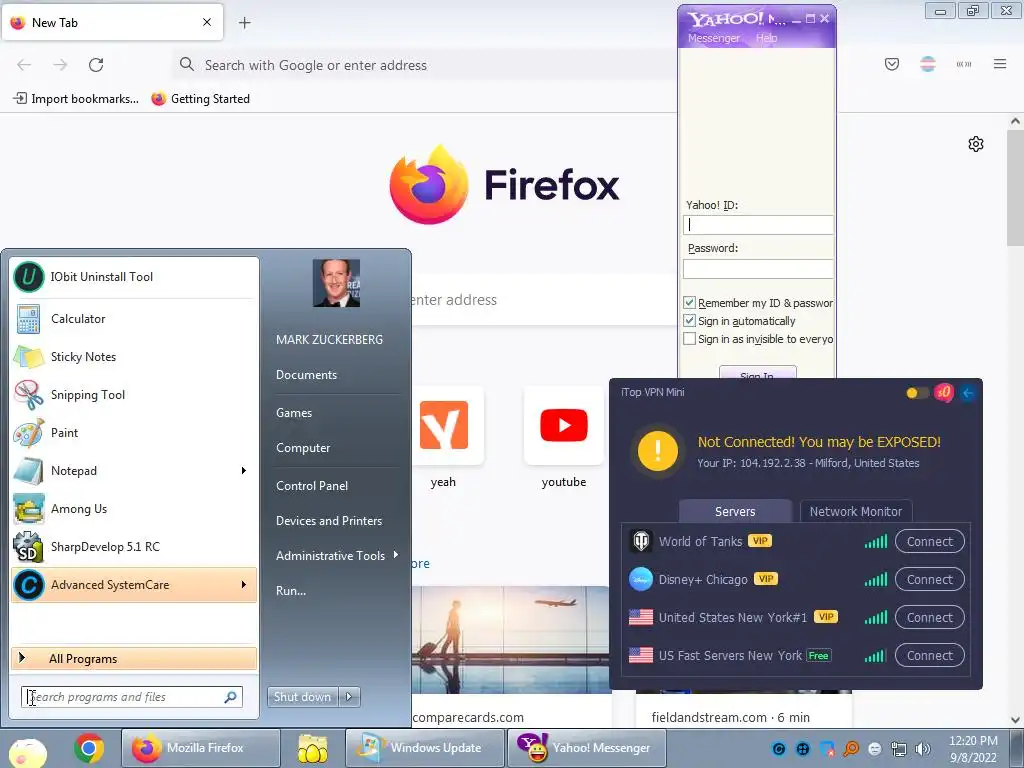The width and height of the screenshot is (1024, 768).
Task: Click the Shut down button
Action: [x=302, y=697]
